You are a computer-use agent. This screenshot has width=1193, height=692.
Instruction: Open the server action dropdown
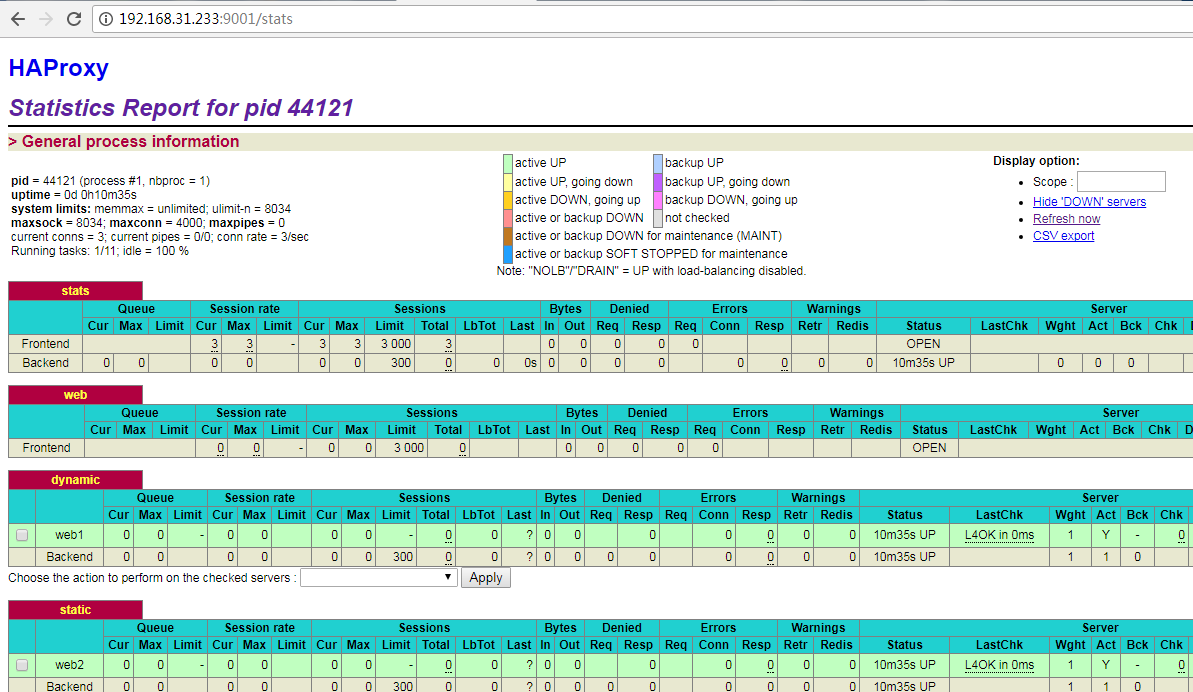(x=379, y=578)
